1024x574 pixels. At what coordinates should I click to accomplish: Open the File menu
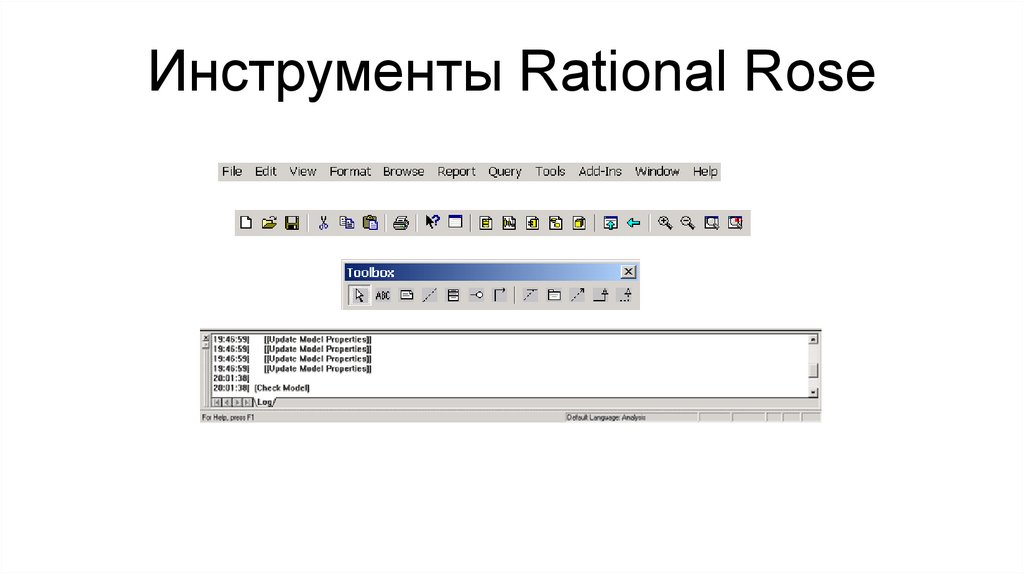pyautogui.click(x=232, y=171)
